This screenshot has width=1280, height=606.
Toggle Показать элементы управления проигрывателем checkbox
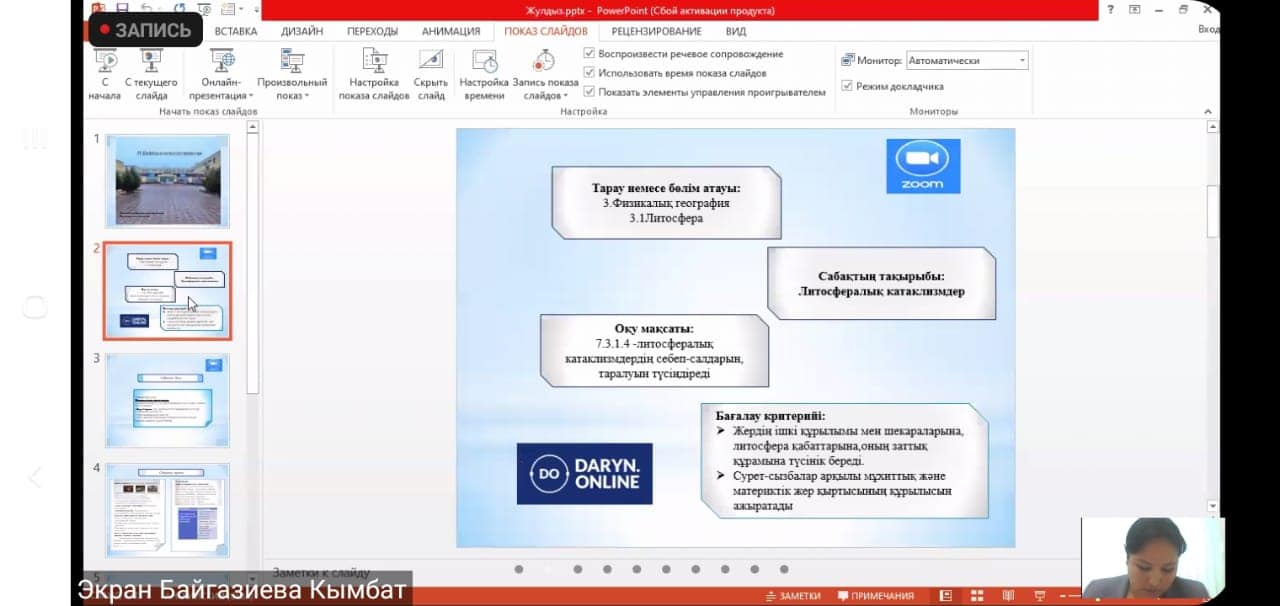[x=589, y=92]
